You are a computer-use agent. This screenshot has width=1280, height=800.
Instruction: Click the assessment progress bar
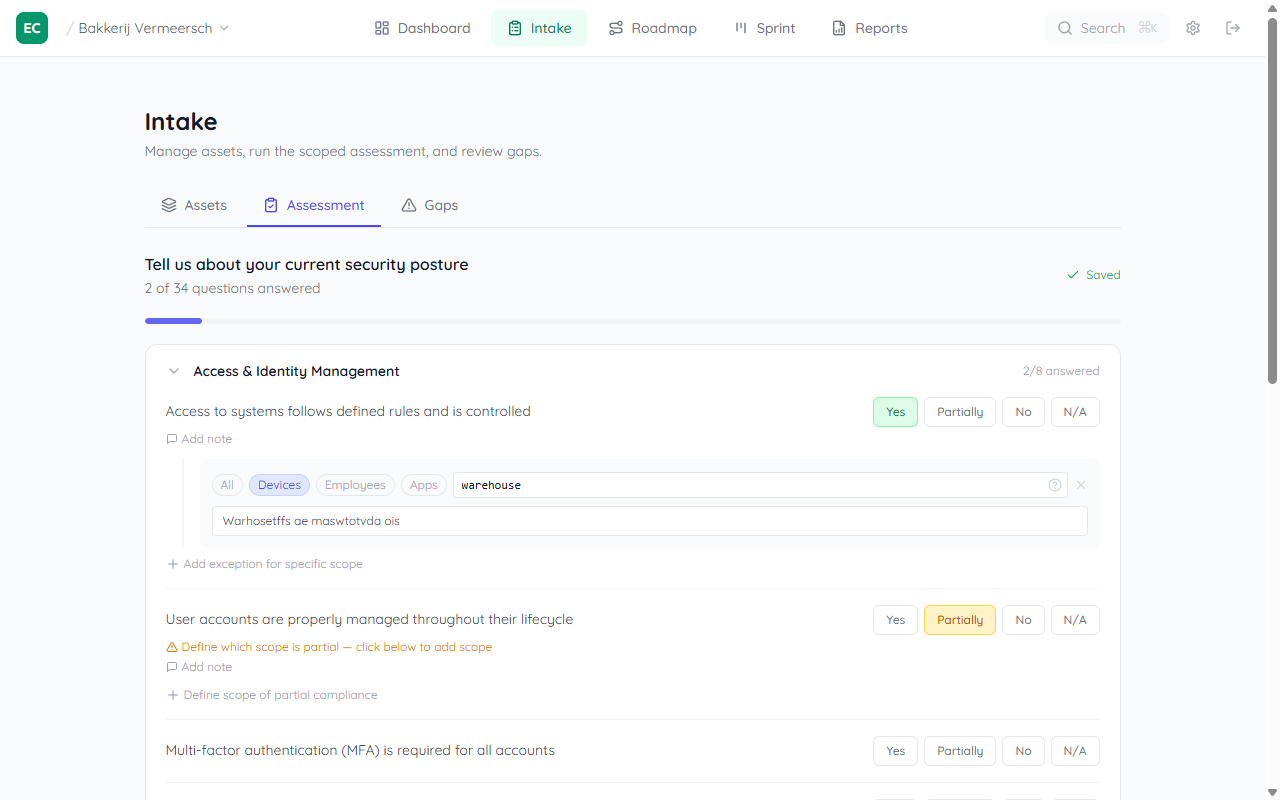632,321
